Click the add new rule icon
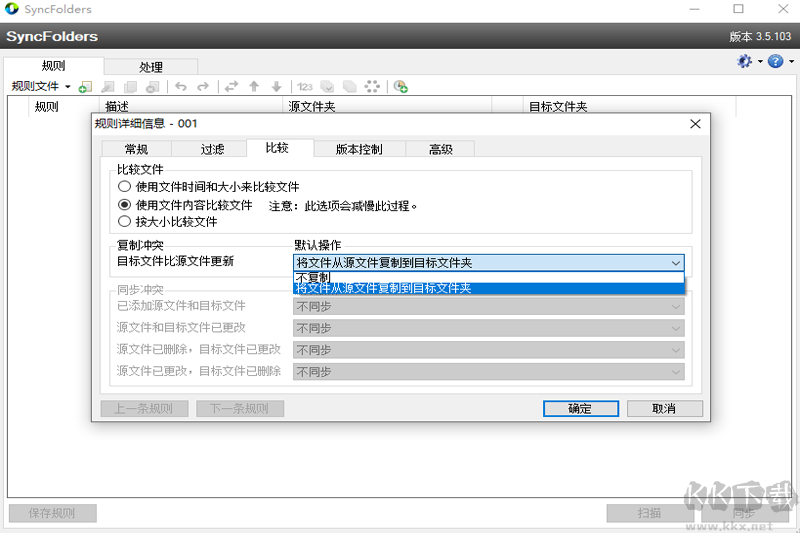 tap(85, 87)
